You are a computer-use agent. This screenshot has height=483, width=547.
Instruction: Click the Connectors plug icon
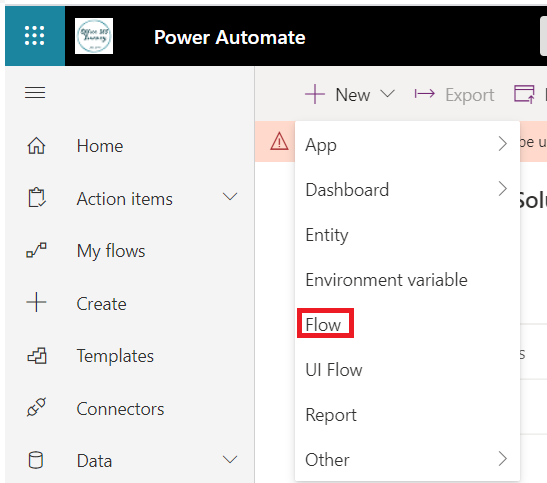[36, 407]
